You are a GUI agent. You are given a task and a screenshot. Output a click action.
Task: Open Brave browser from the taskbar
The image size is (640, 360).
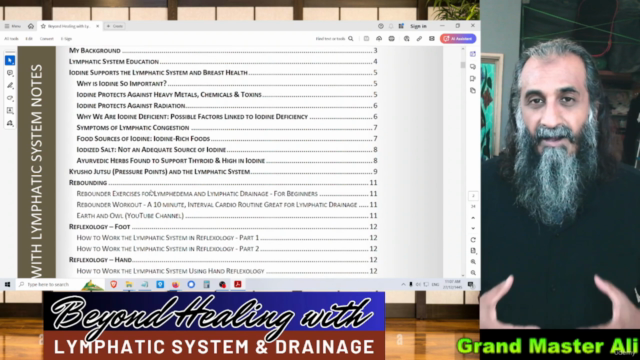(x=113, y=284)
